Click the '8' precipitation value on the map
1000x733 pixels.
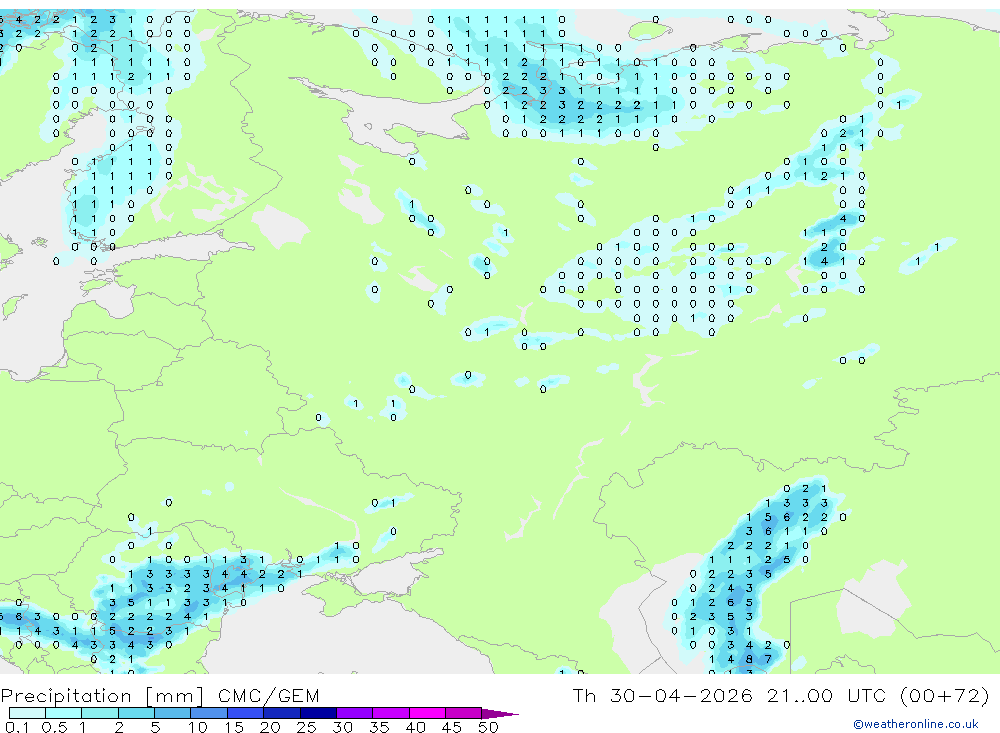pos(749,659)
